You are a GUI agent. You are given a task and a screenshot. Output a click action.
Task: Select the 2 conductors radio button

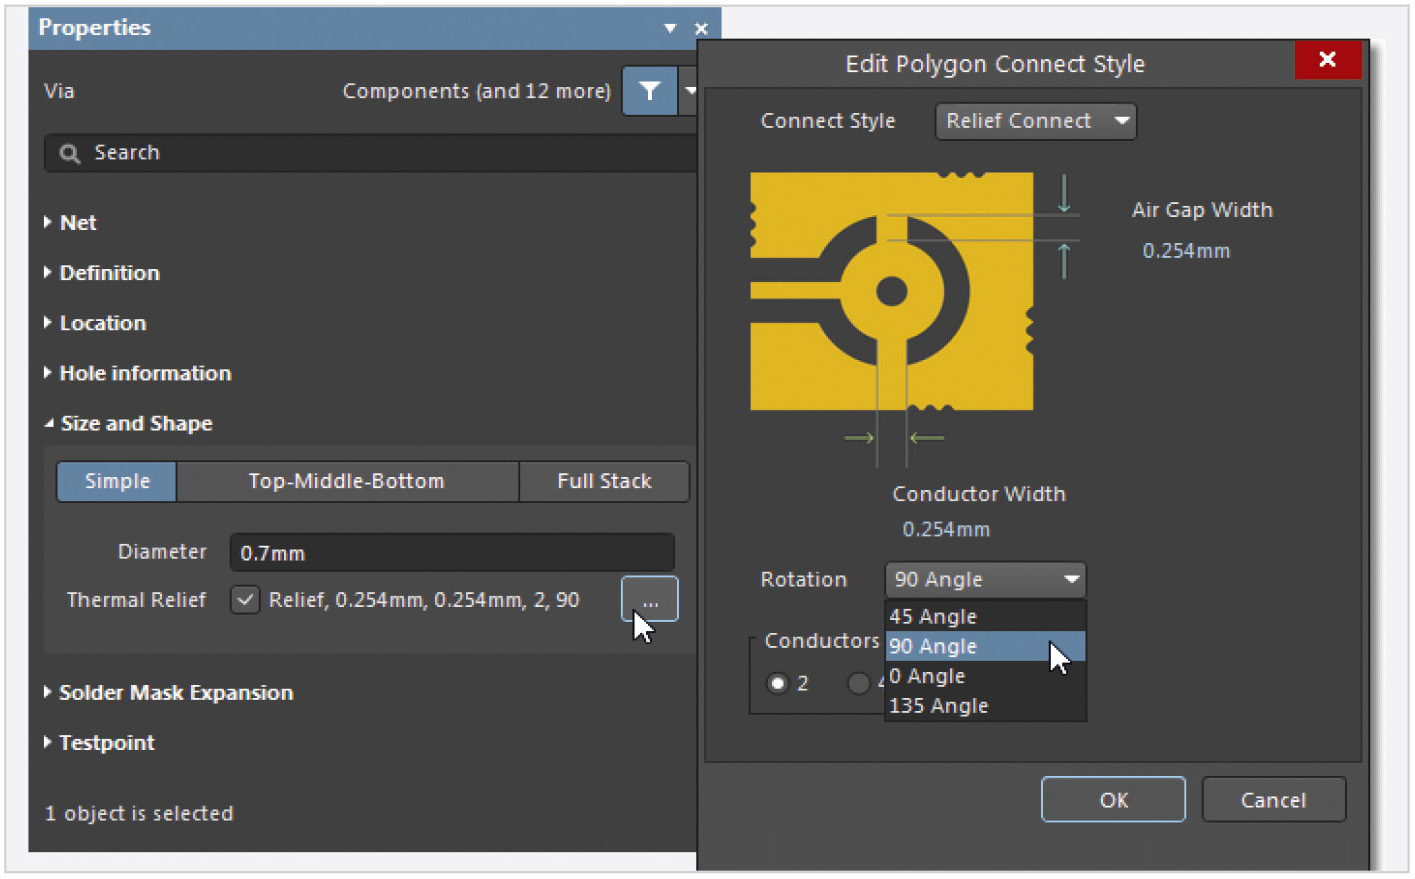777,683
